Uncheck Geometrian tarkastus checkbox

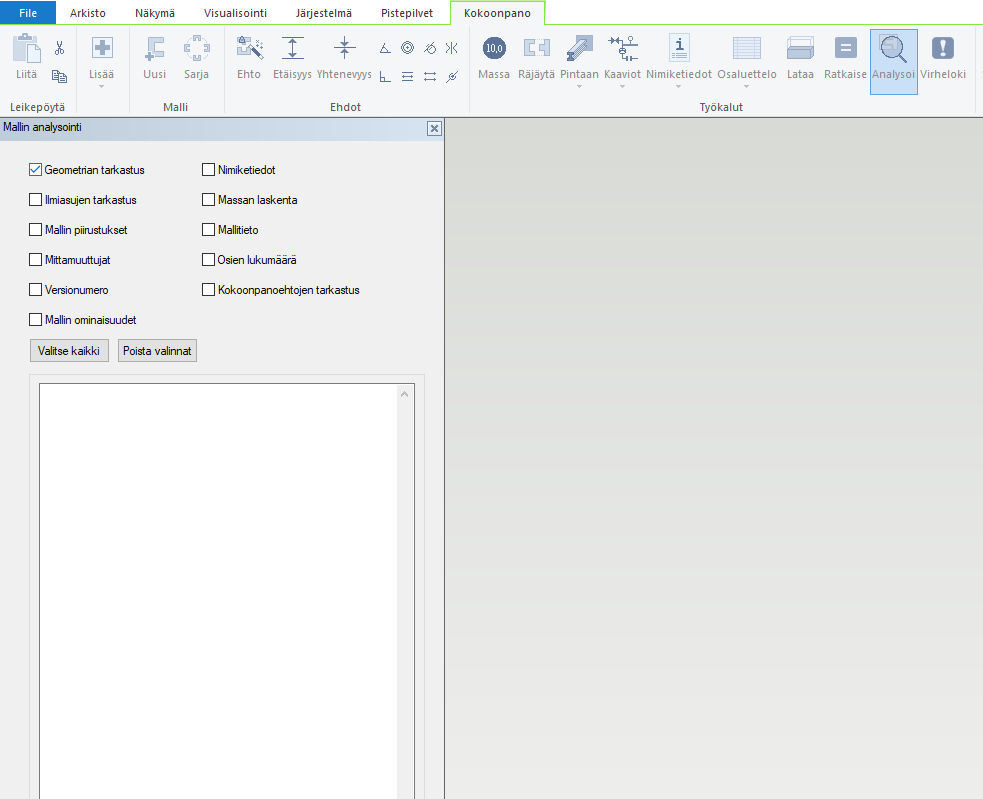pos(36,170)
